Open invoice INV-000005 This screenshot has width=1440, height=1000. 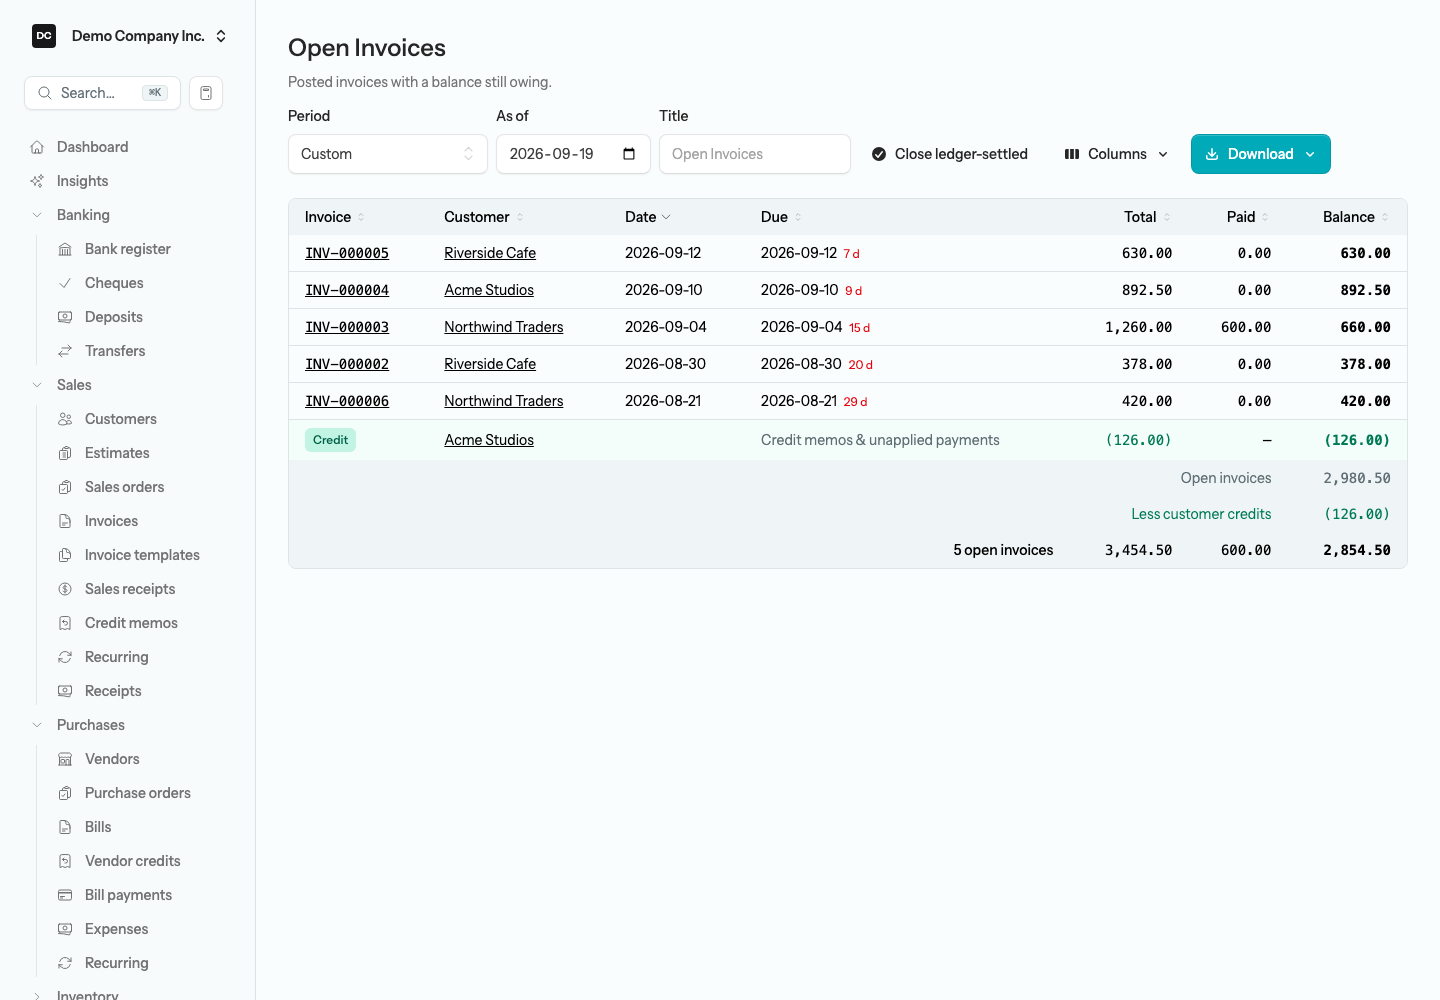click(x=347, y=253)
